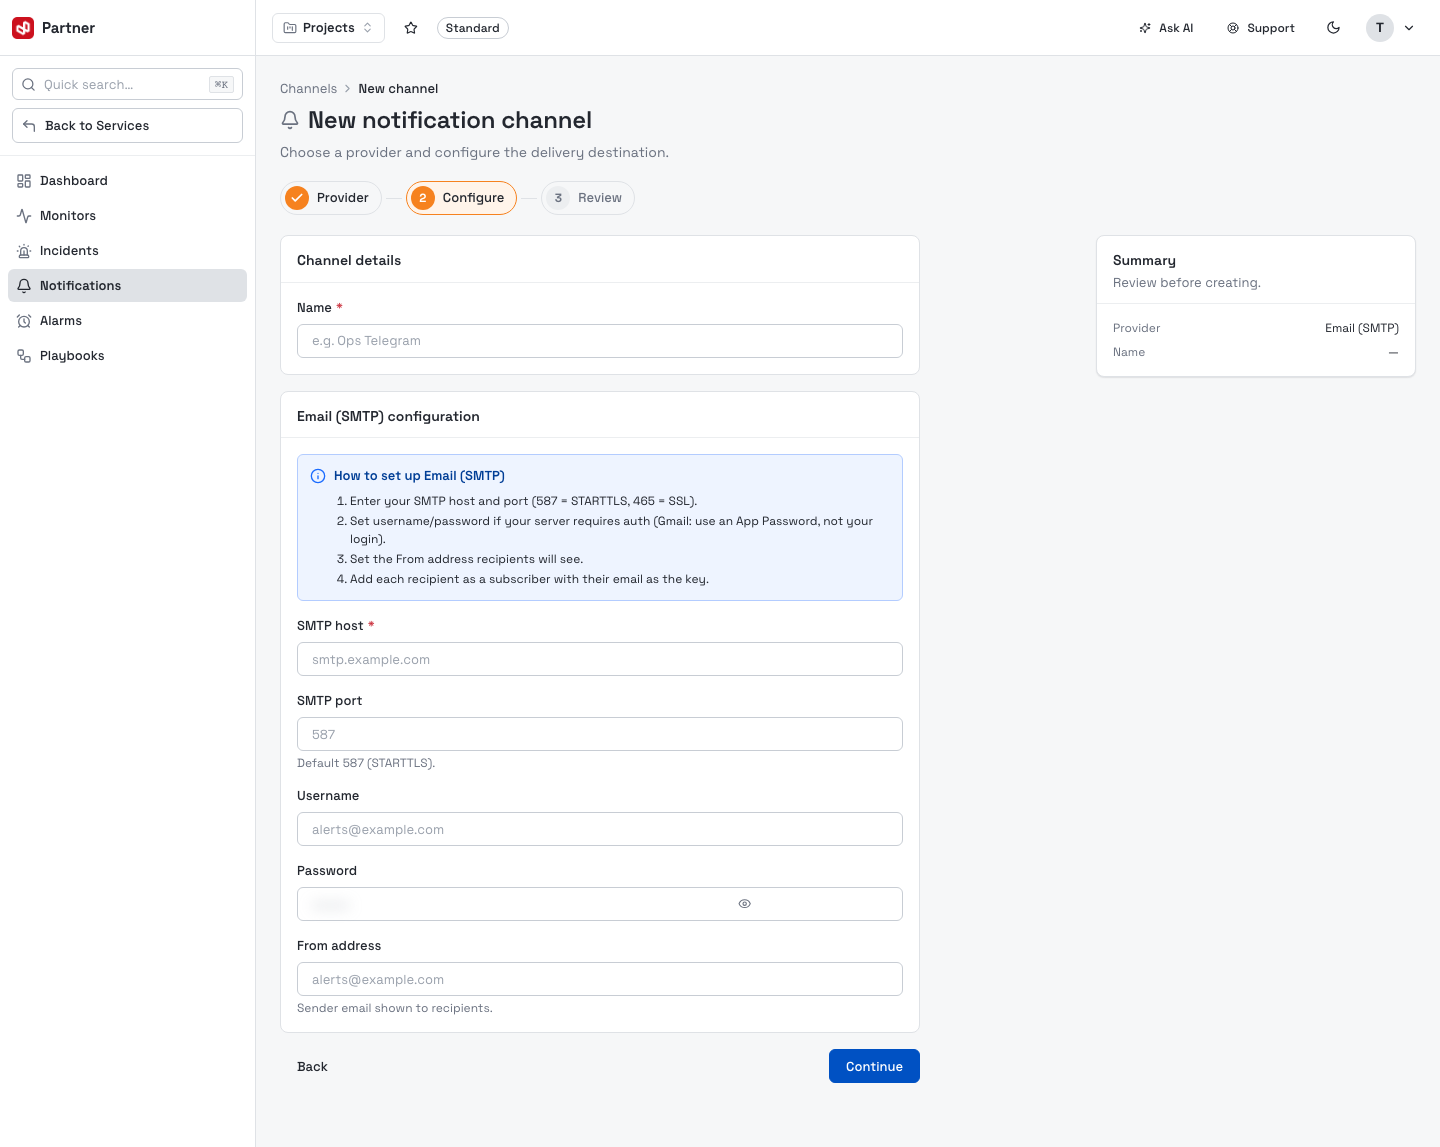Open Monitors in sidebar
Screen dimensions: 1440x1147
coord(127,216)
